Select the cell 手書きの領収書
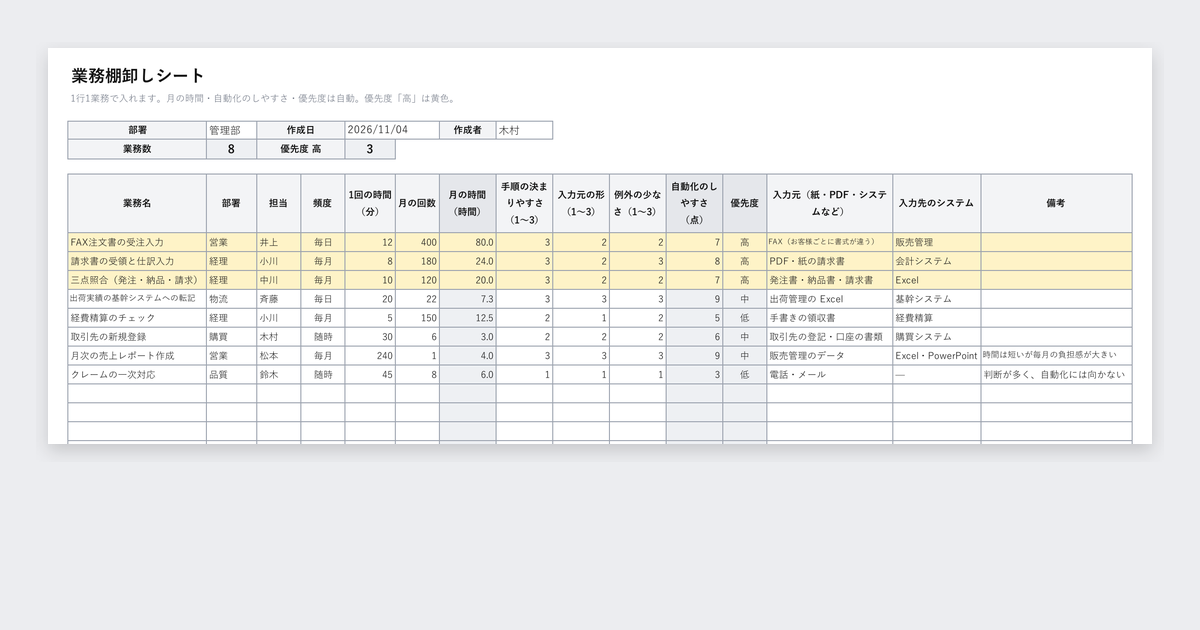1200x630 pixels. click(830, 318)
